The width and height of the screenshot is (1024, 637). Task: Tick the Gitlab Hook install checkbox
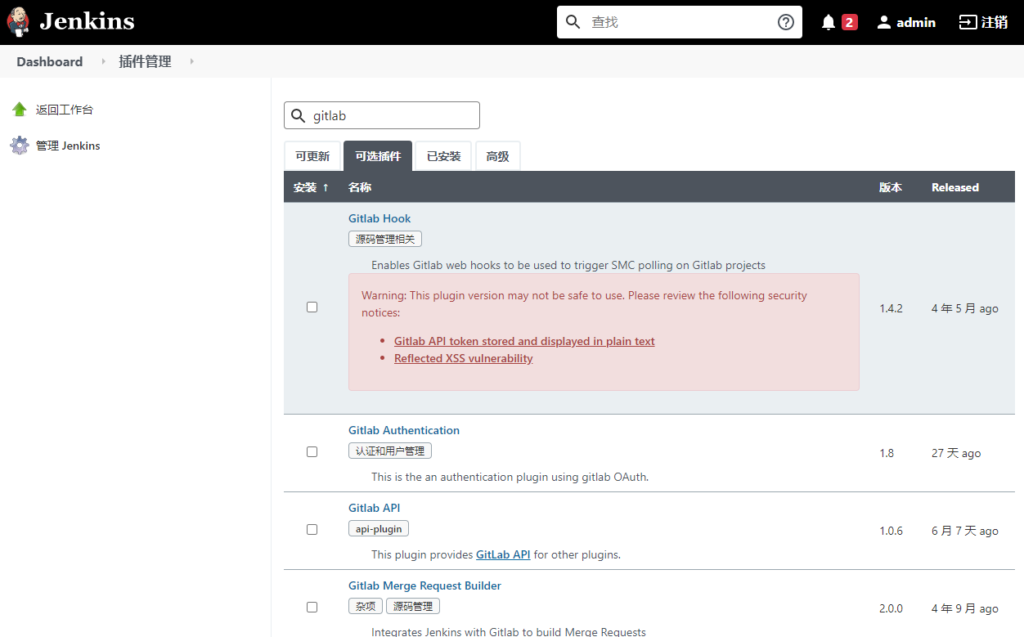312,307
